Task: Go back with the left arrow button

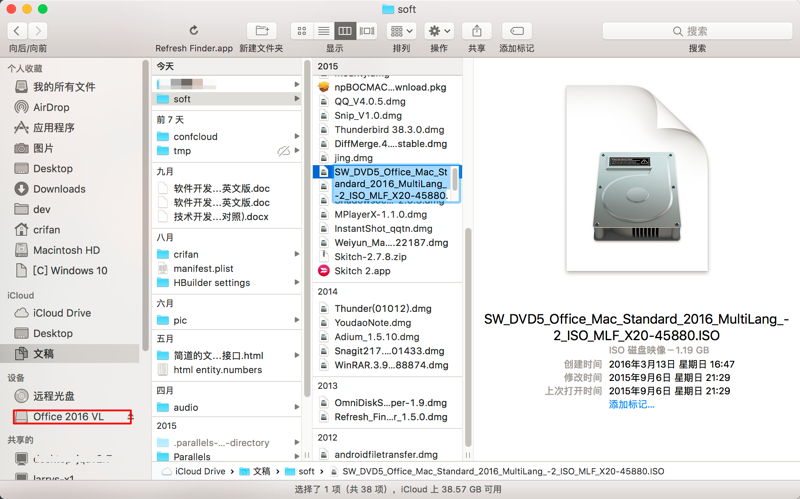Action: pos(17,31)
